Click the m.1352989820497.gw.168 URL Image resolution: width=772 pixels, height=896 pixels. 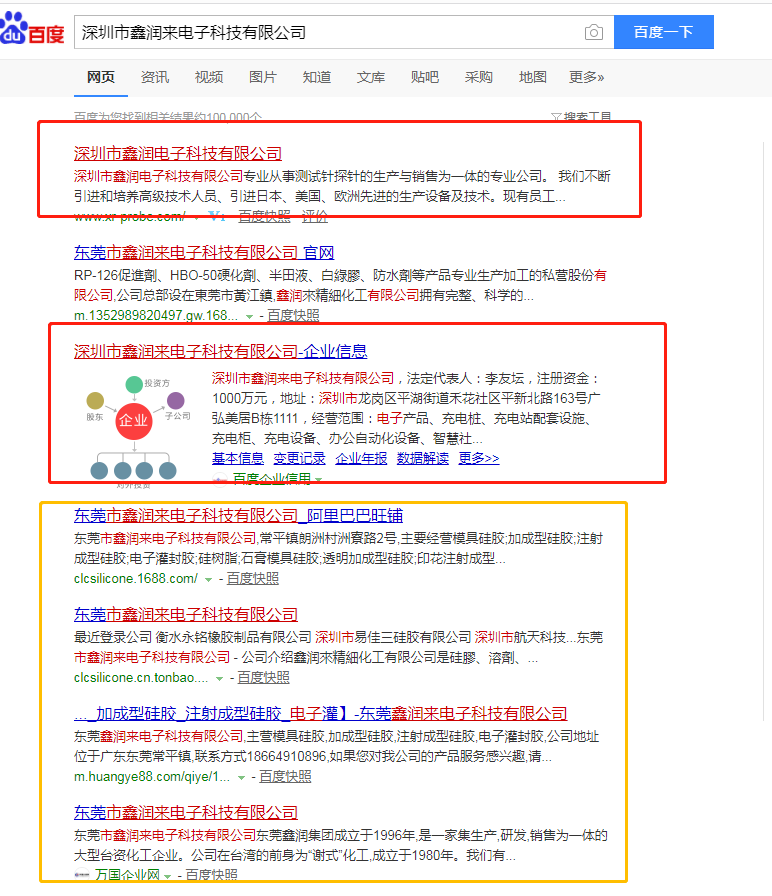[155, 315]
